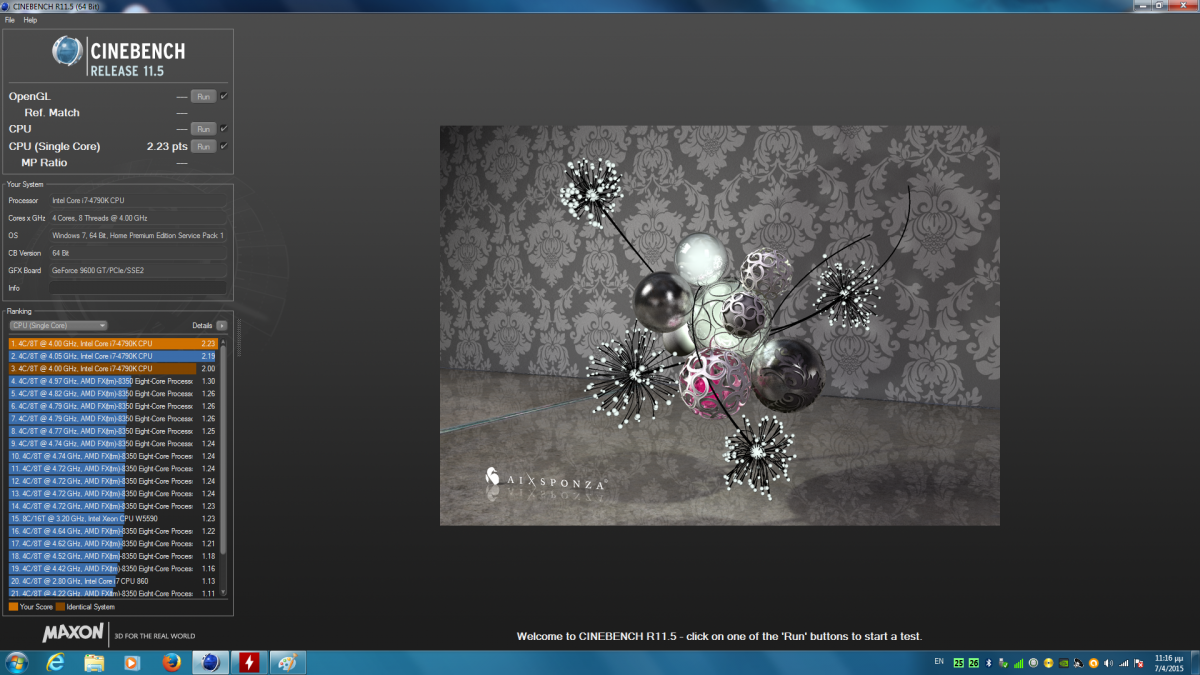Toggle the CPU (Single Core) test checkbox

224,146
